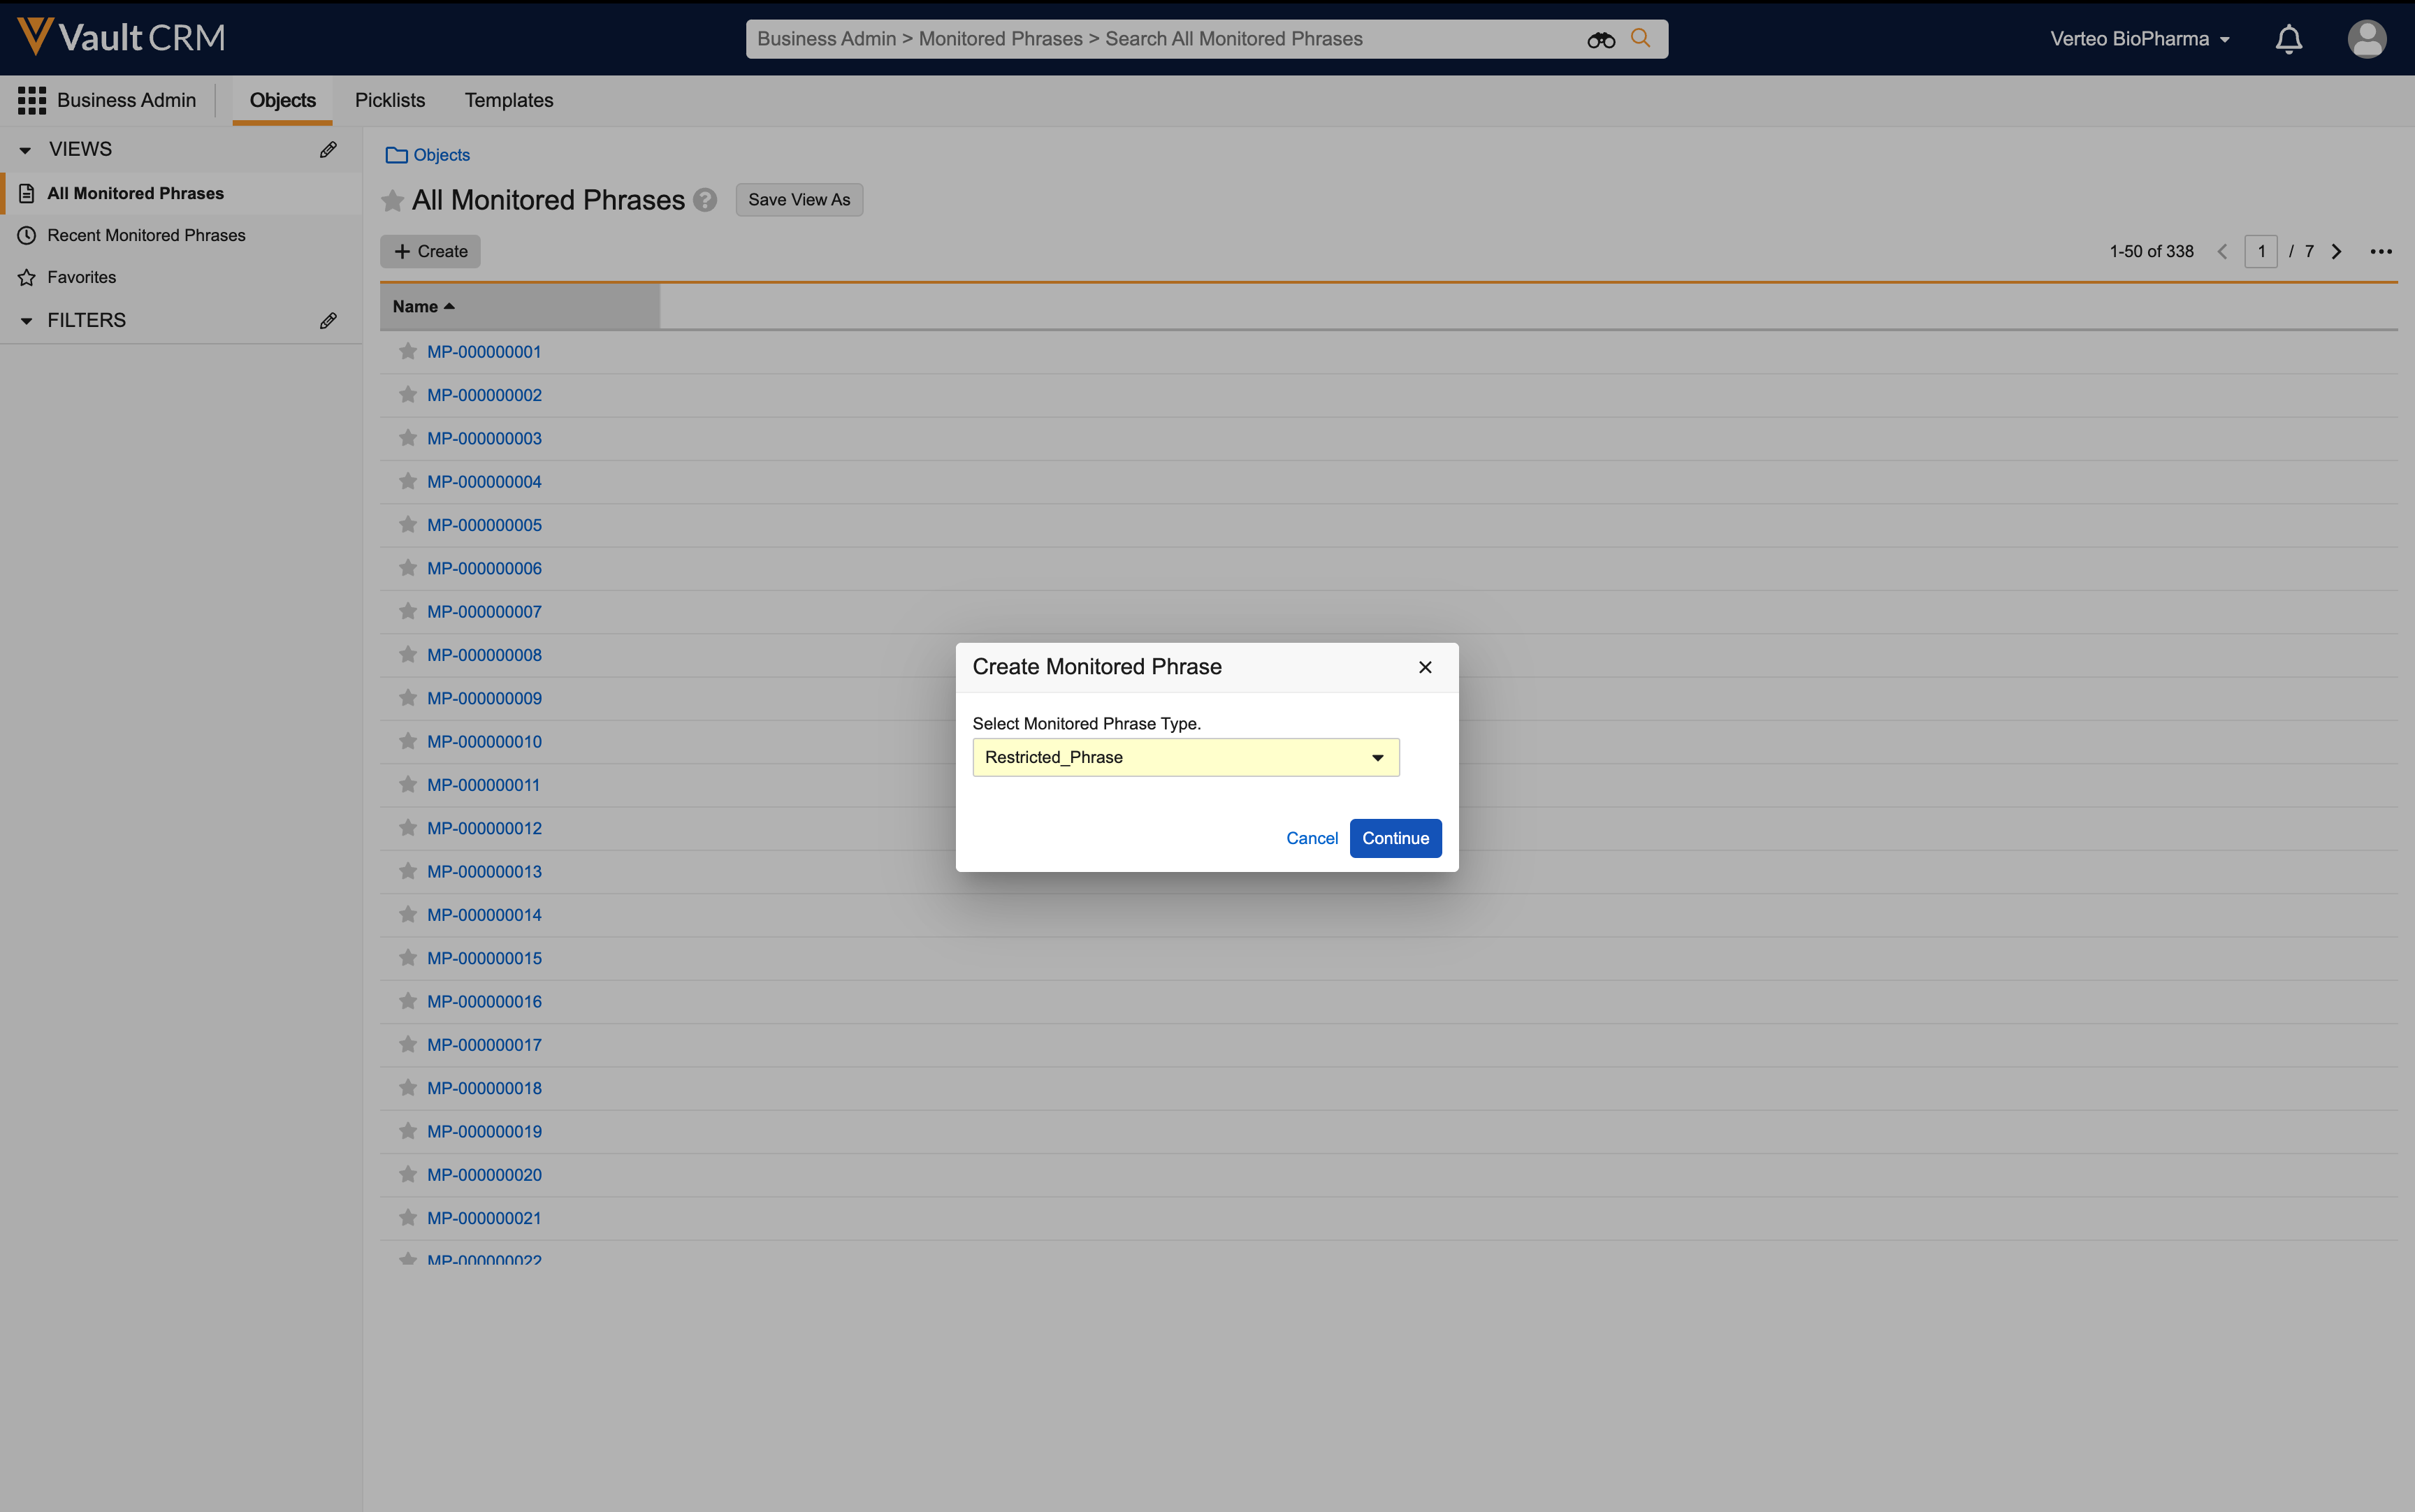Open the notifications bell

tap(2288, 39)
